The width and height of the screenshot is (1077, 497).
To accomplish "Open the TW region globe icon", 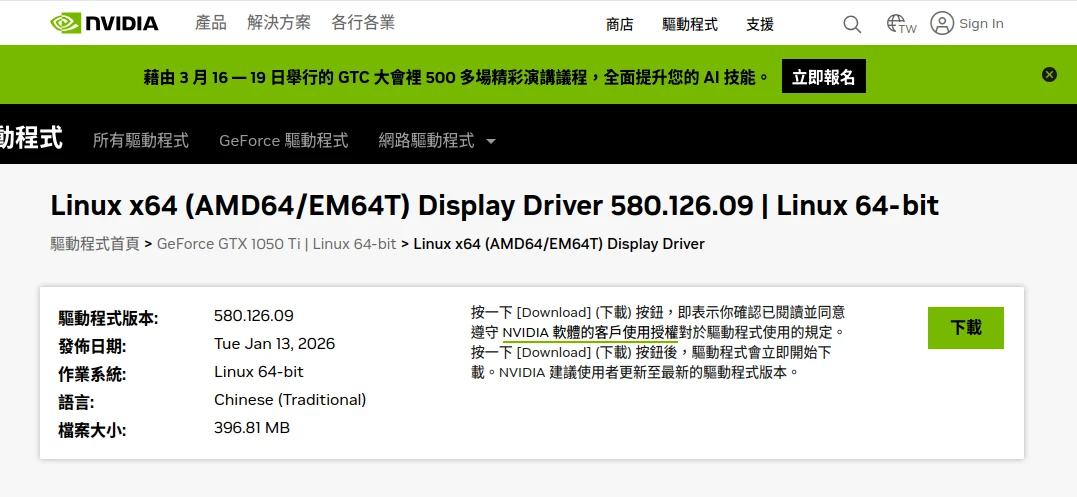I will (901, 24).
